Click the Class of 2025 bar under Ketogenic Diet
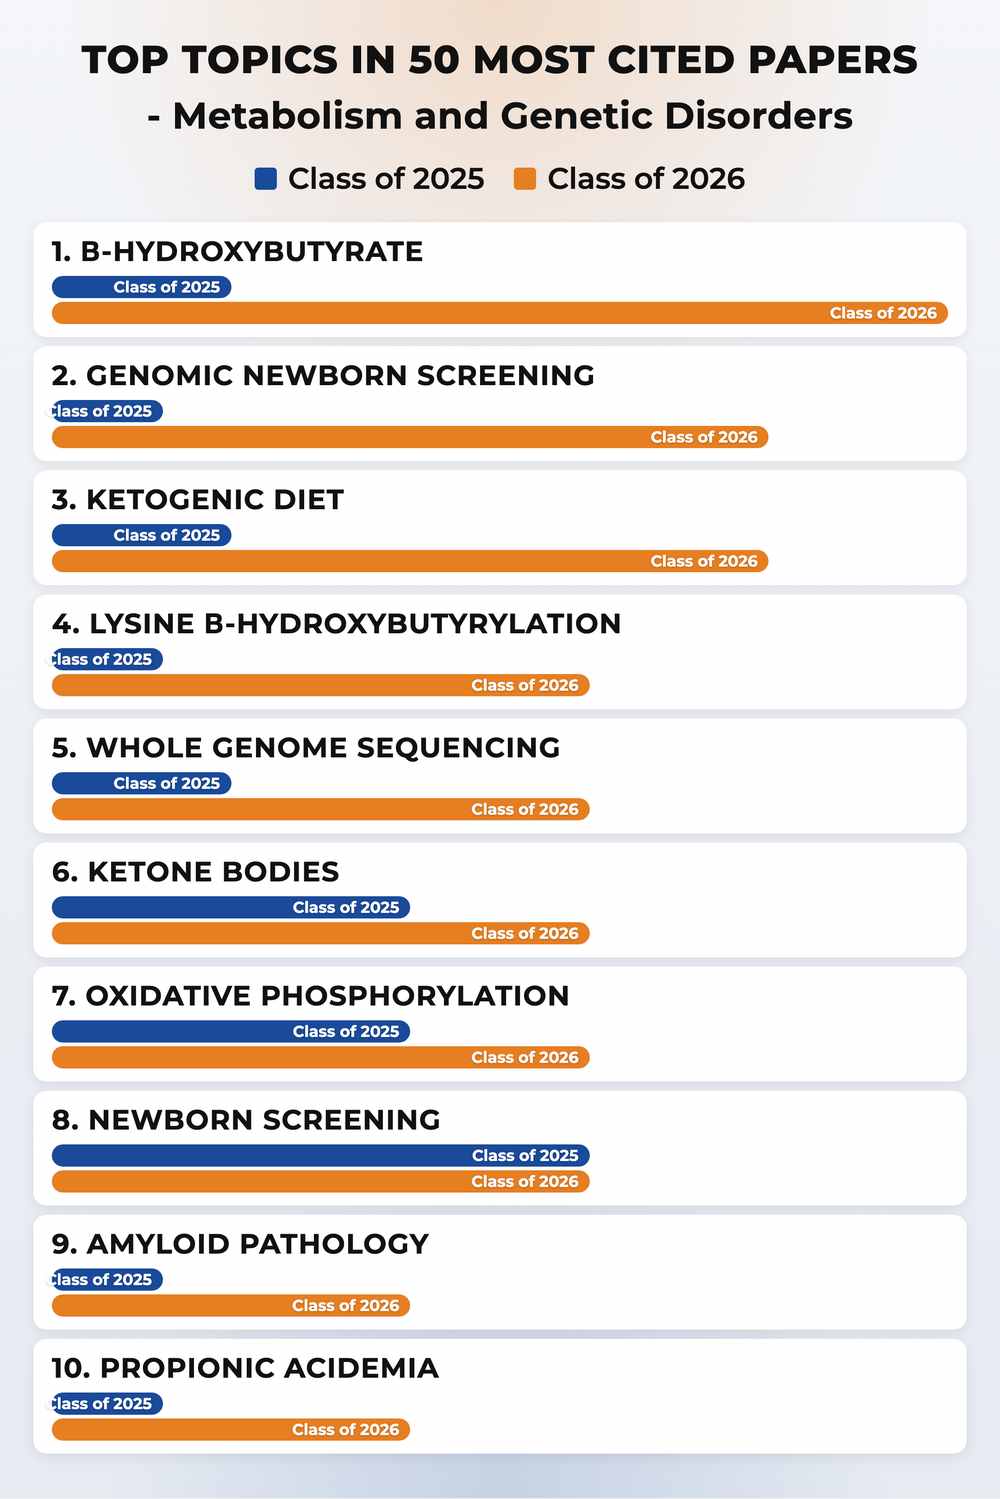Image resolution: width=1000 pixels, height=1499 pixels. pos(142,535)
